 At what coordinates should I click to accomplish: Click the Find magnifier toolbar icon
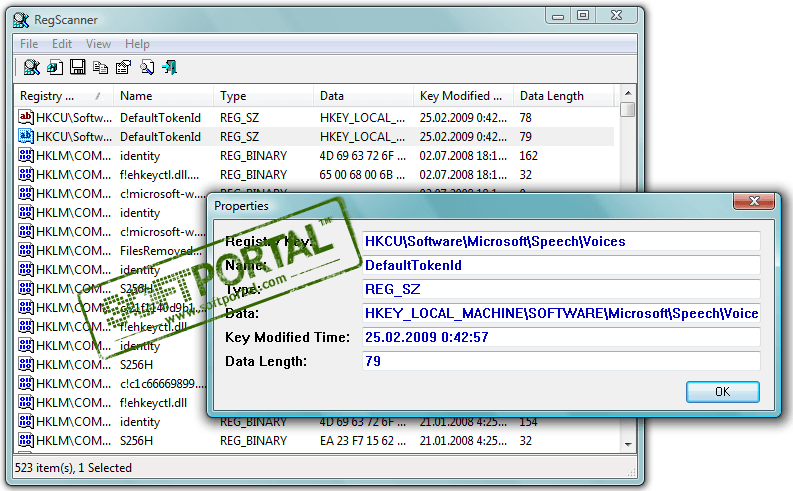coord(147,67)
